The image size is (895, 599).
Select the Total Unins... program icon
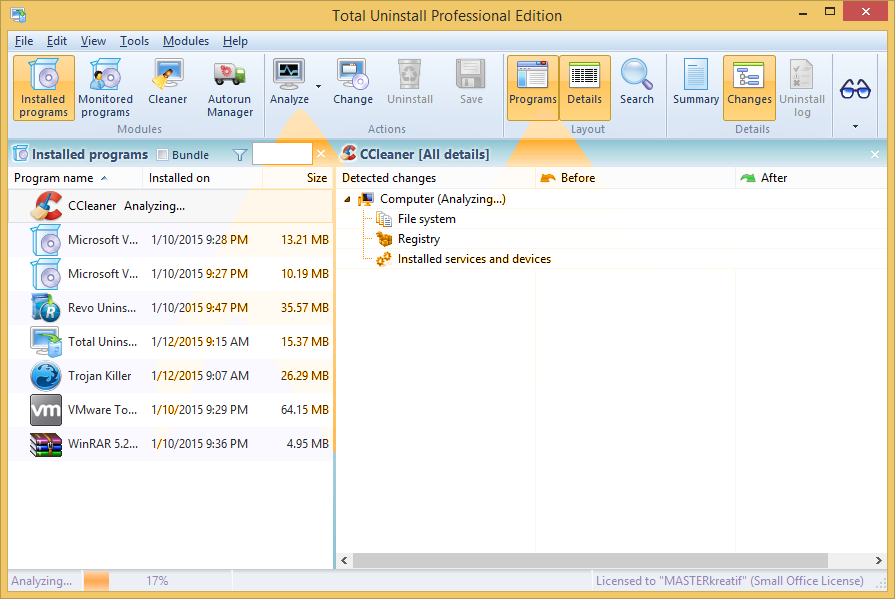click(46, 342)
